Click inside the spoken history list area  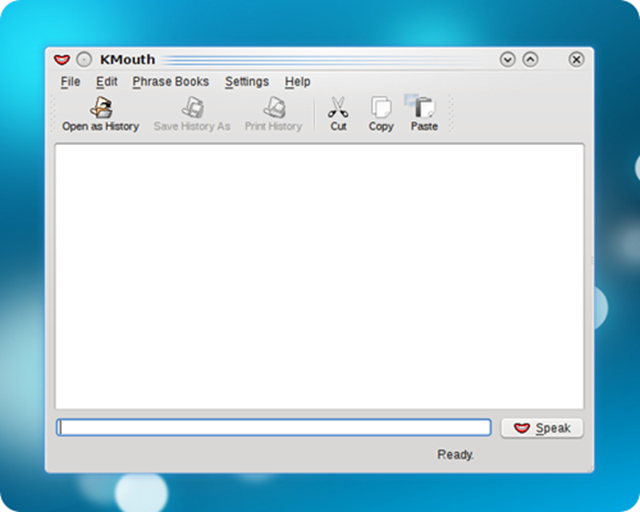click(320, 276)
